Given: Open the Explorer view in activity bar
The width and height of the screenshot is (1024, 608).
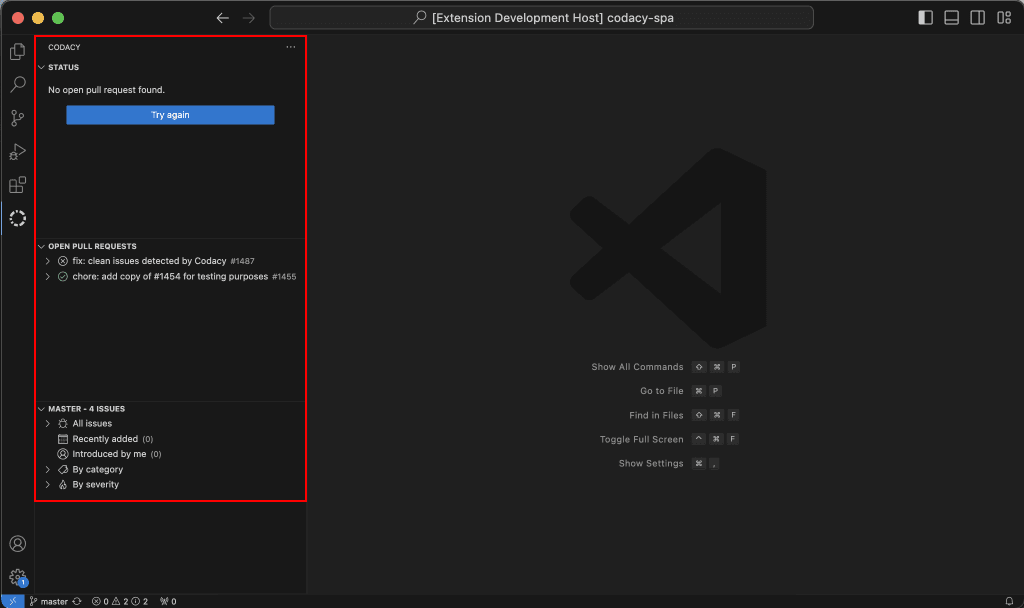Looking at the screenshot, I should point(17,51).
